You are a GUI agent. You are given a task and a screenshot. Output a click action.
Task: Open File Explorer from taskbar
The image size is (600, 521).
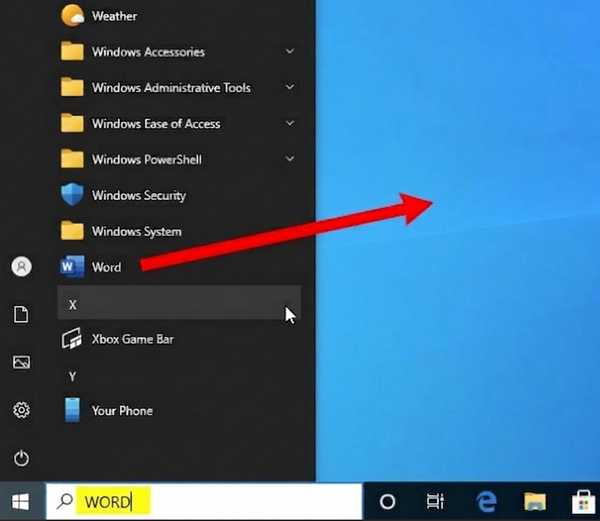pyautogui.click(x=535, y=501)
